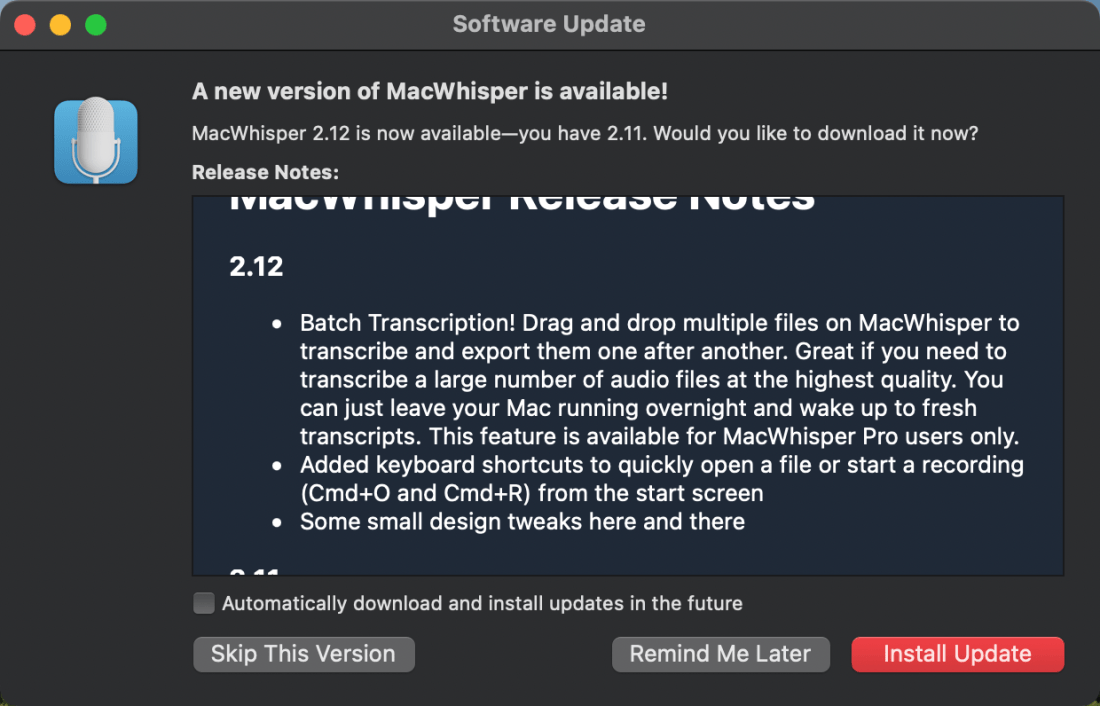Enable automatic download and install of updates
The image size is (1100, 706).
(x=203, y=603)
